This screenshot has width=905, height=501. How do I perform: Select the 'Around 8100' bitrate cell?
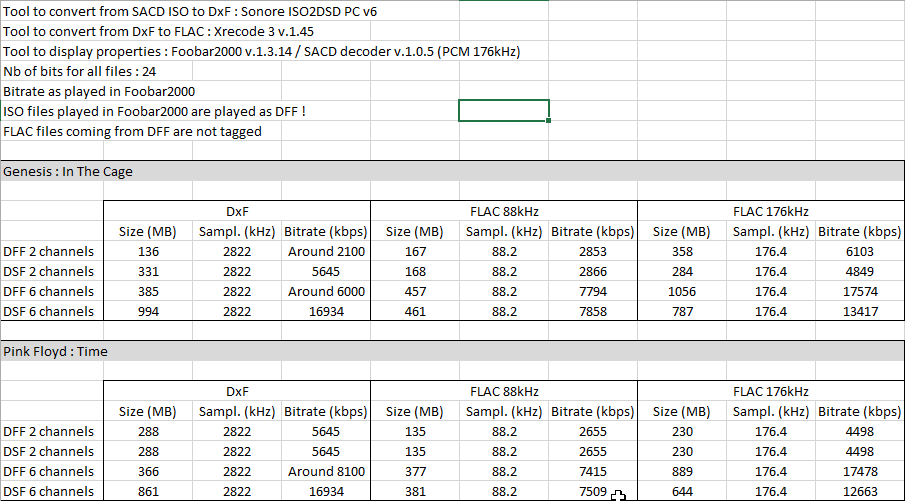326,472
